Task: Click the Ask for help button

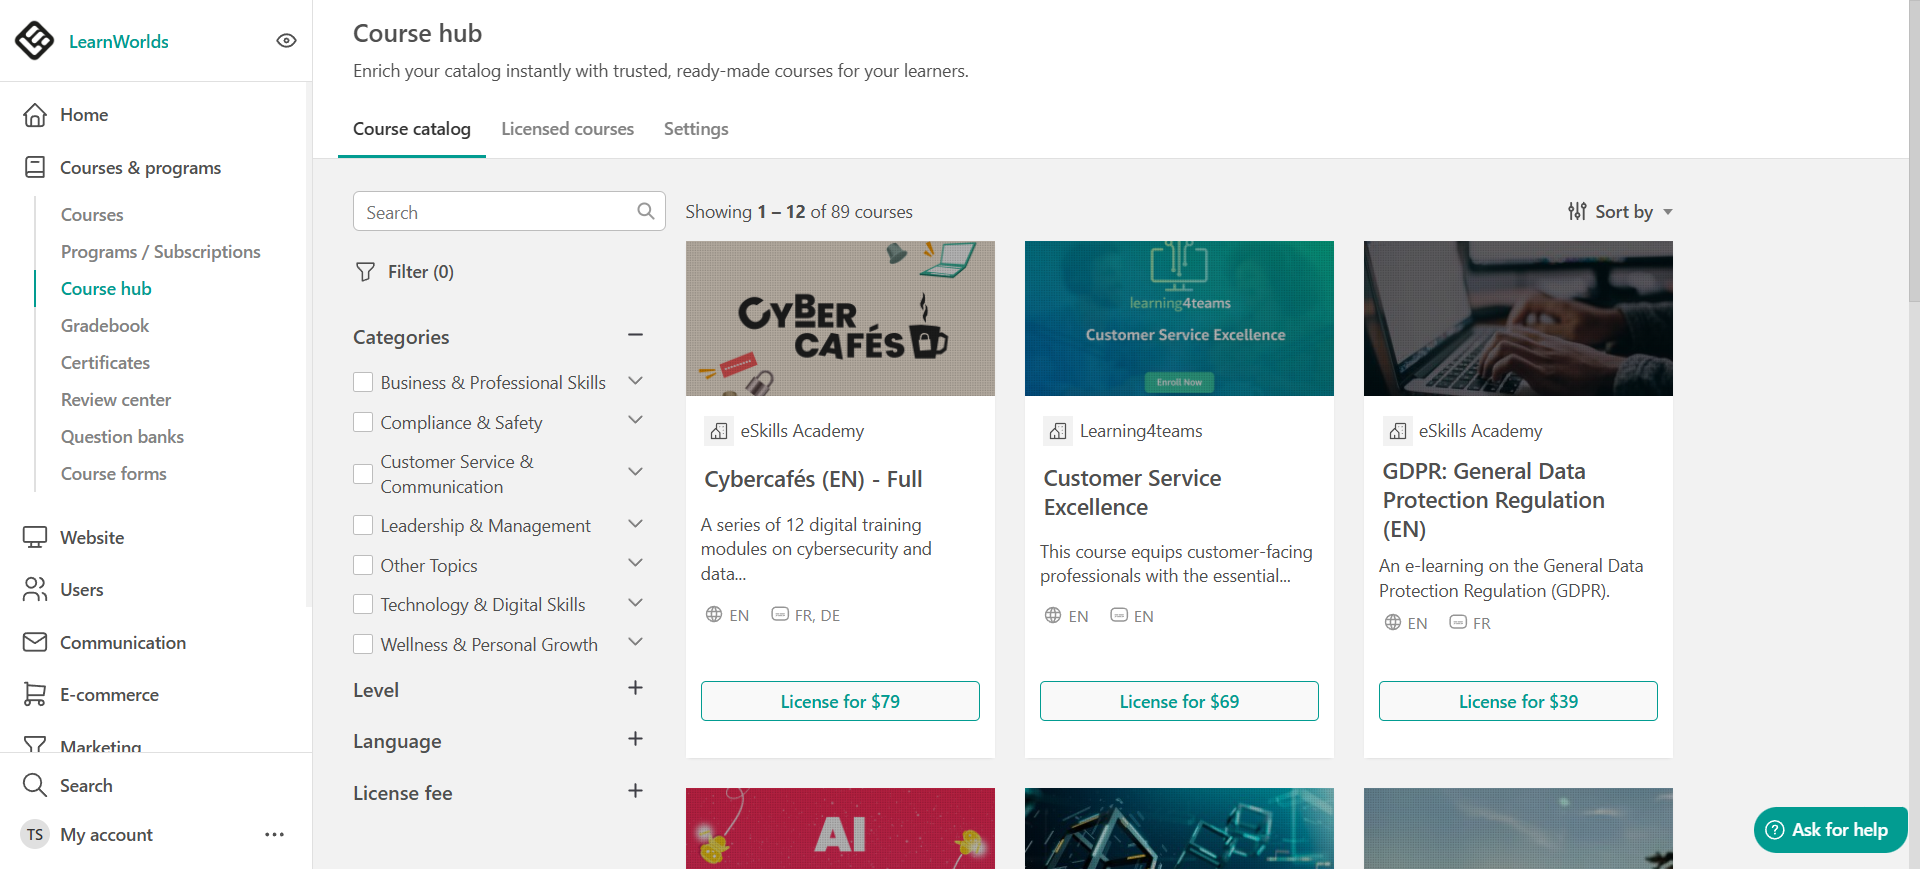Action: click(x=1830, y=830)
